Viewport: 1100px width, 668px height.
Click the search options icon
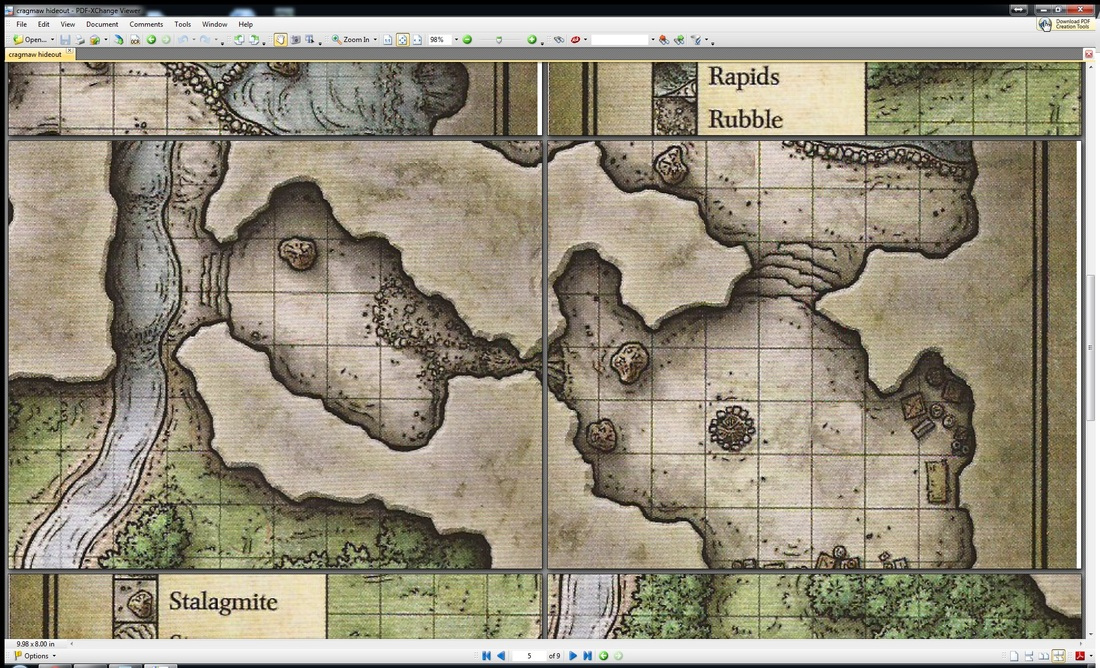(x=696, y=40)
